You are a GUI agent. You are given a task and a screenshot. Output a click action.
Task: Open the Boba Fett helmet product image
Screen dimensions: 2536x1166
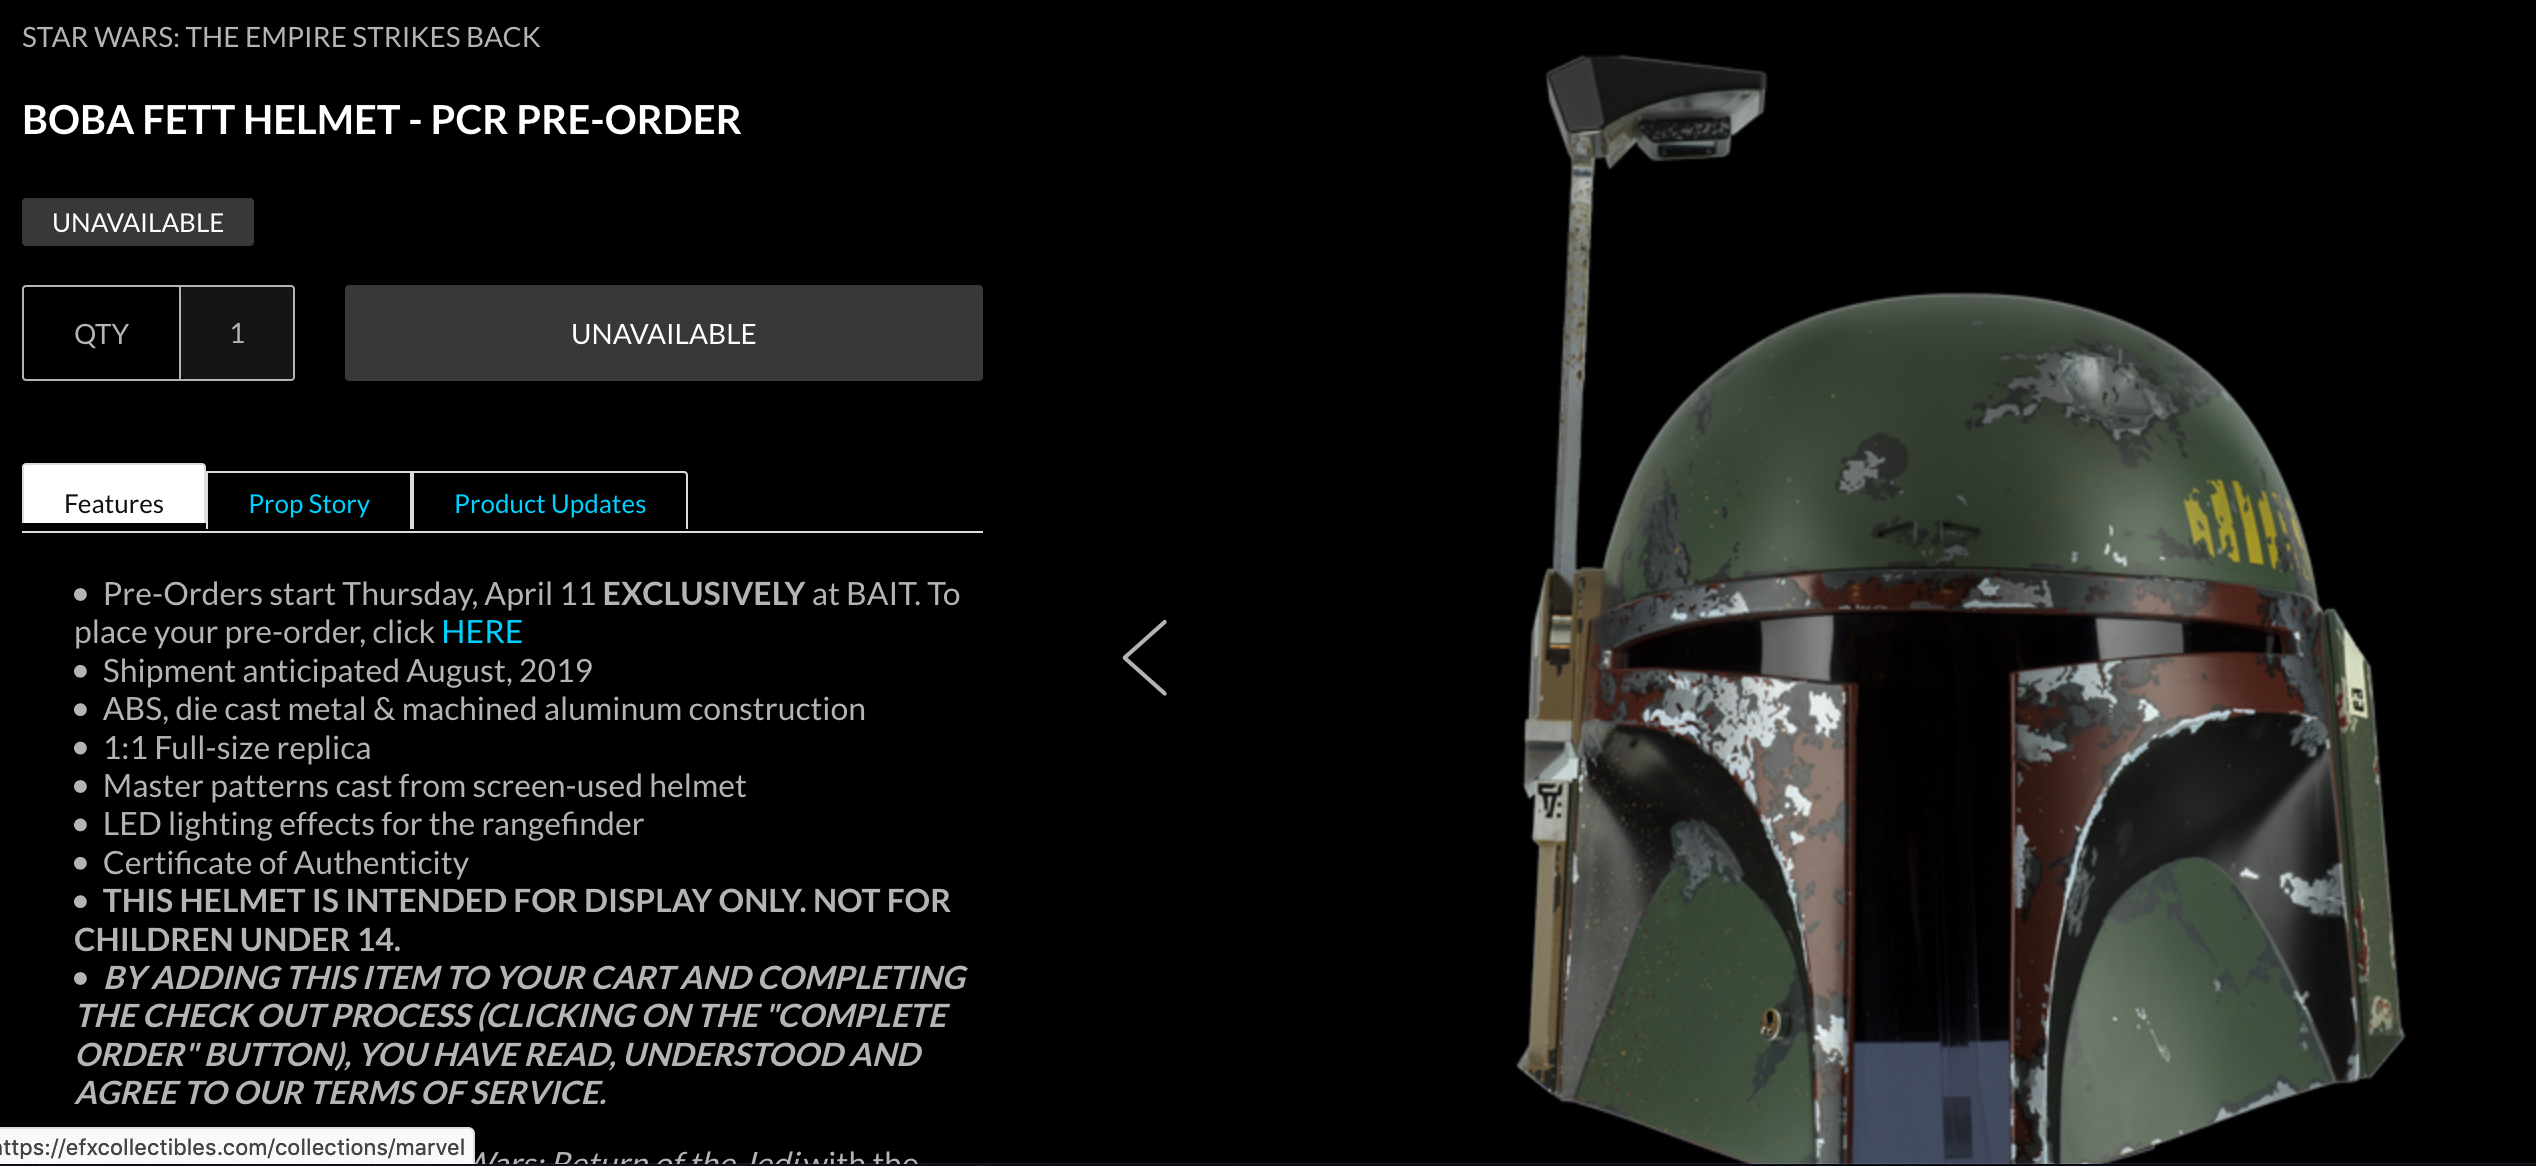pyautogui.click(x=1960, y=620)
